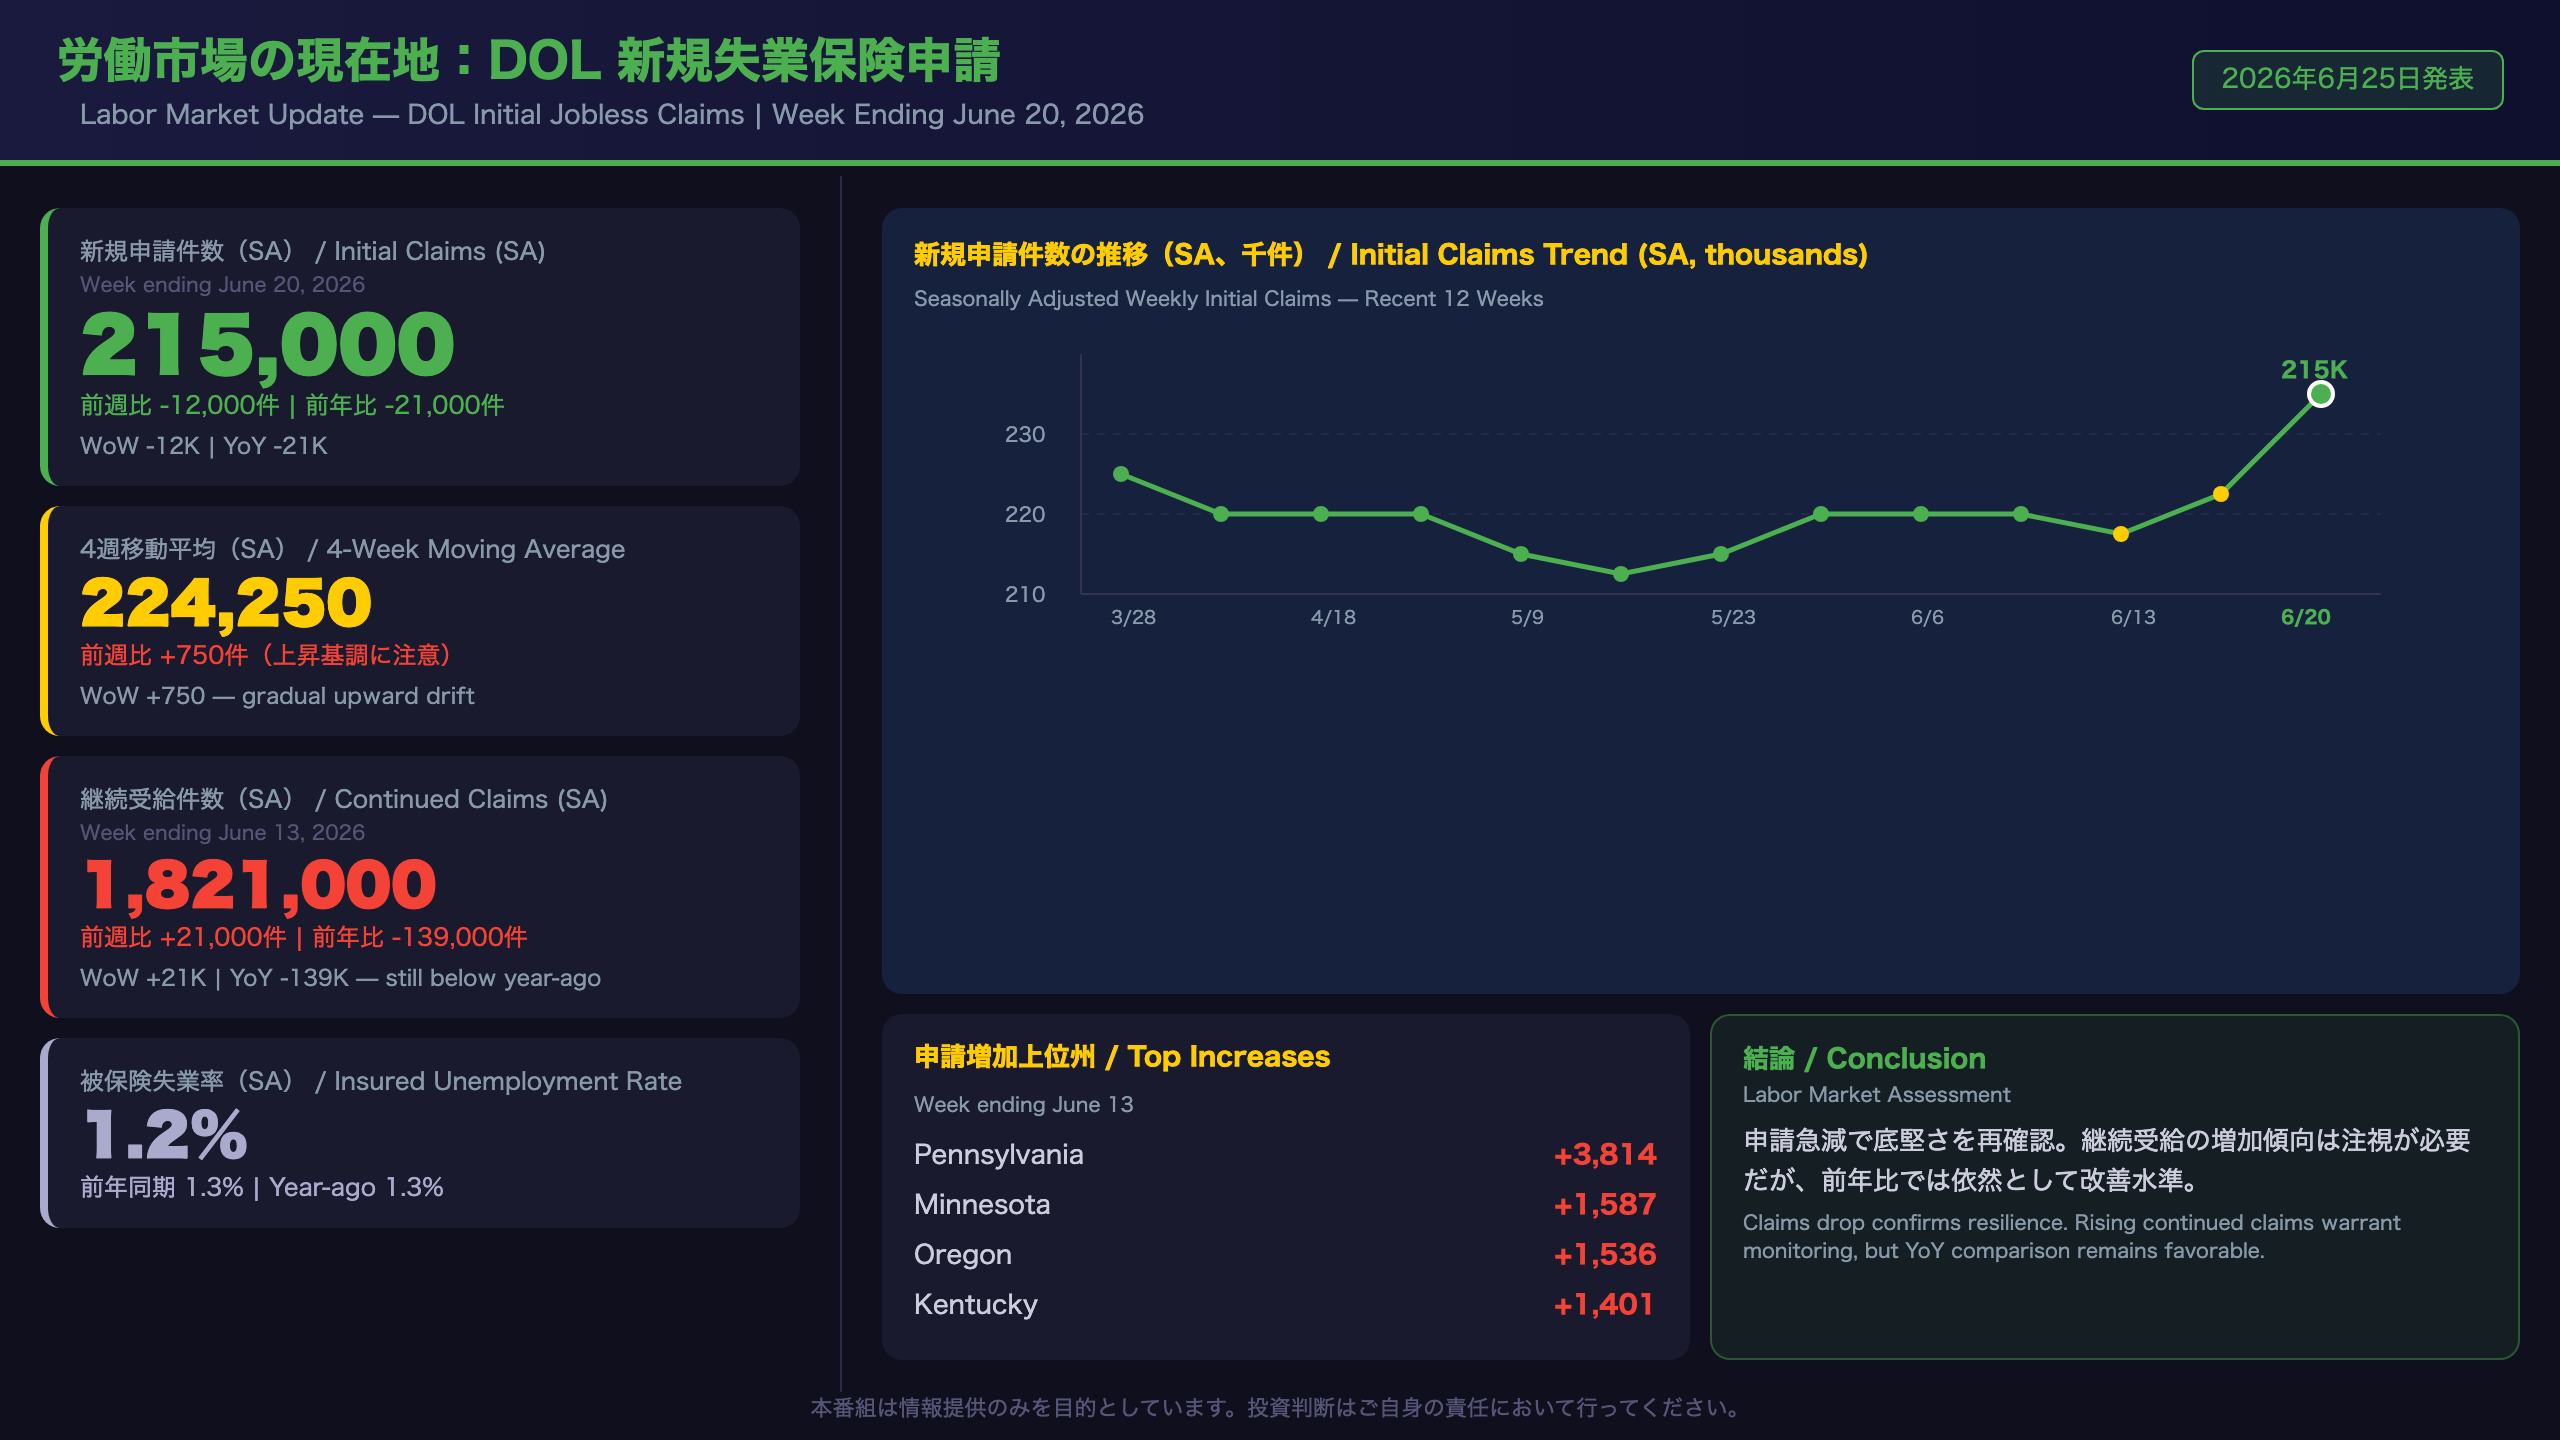Click the +3,814 value for Pennsylvania
The width and height of the screenshot is (2560, 1440).
pos(1605,1155)
